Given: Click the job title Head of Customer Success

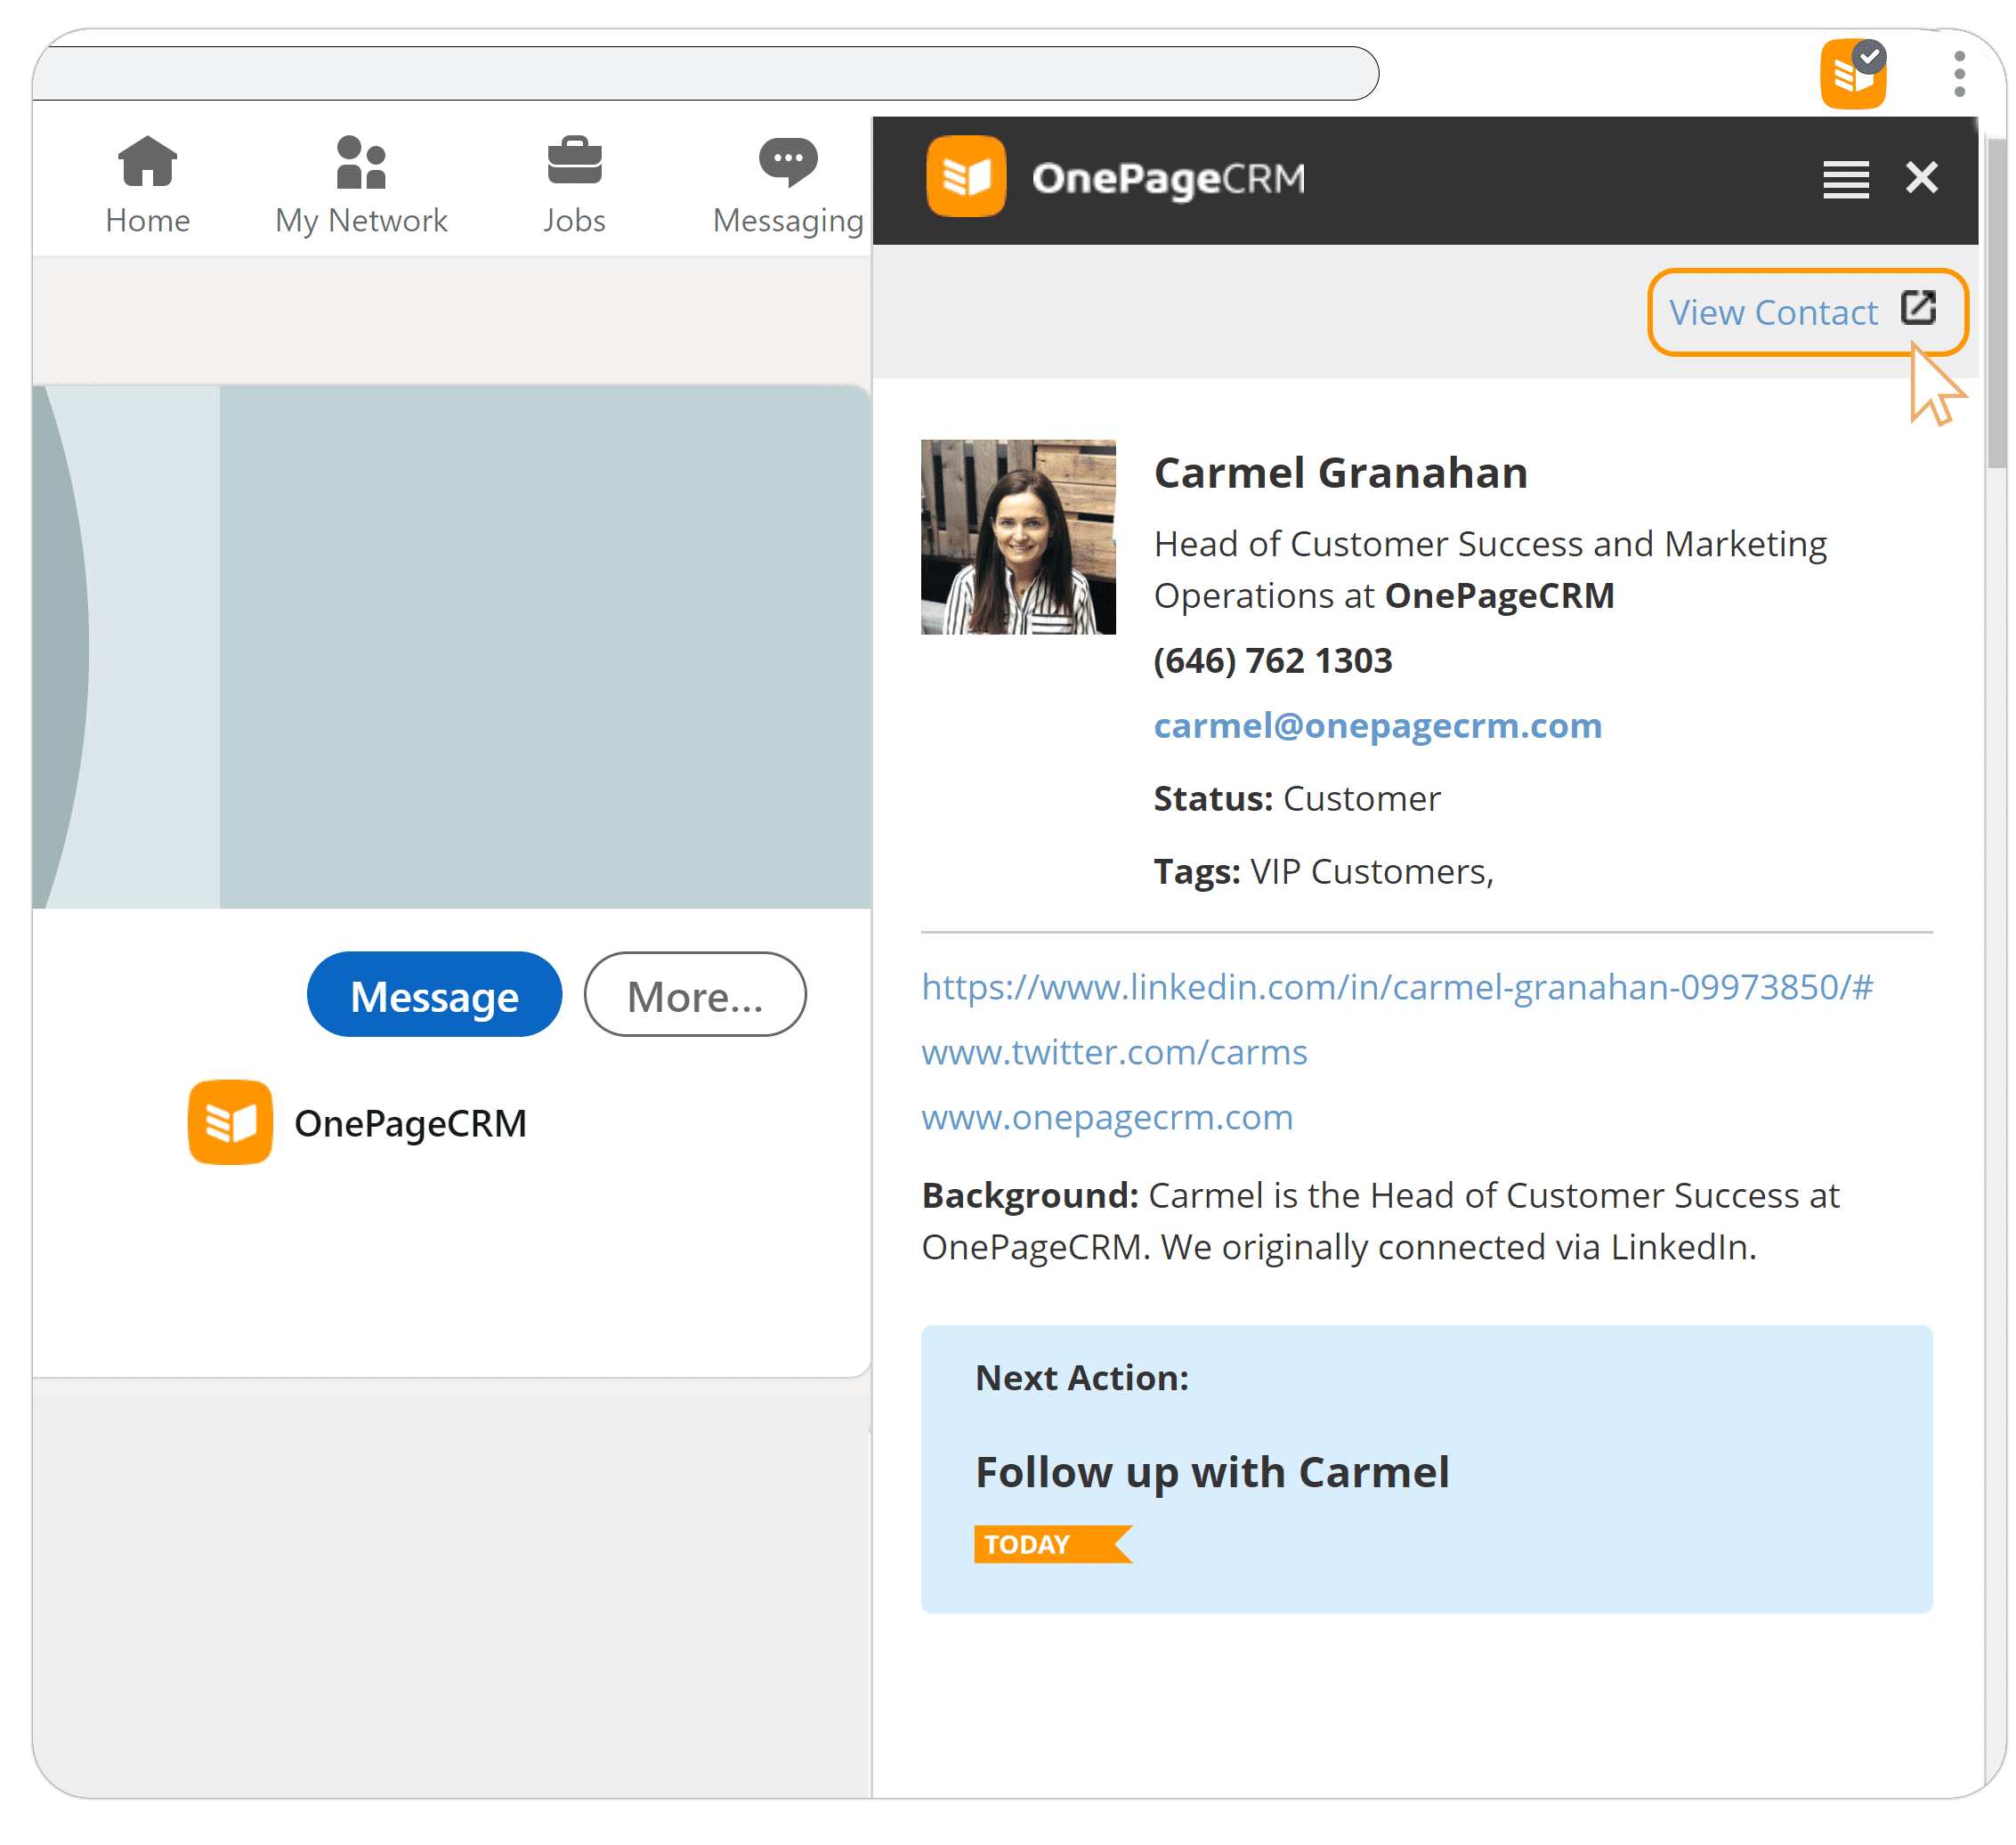Looking at the screenshot, I should pos(1489,569).
